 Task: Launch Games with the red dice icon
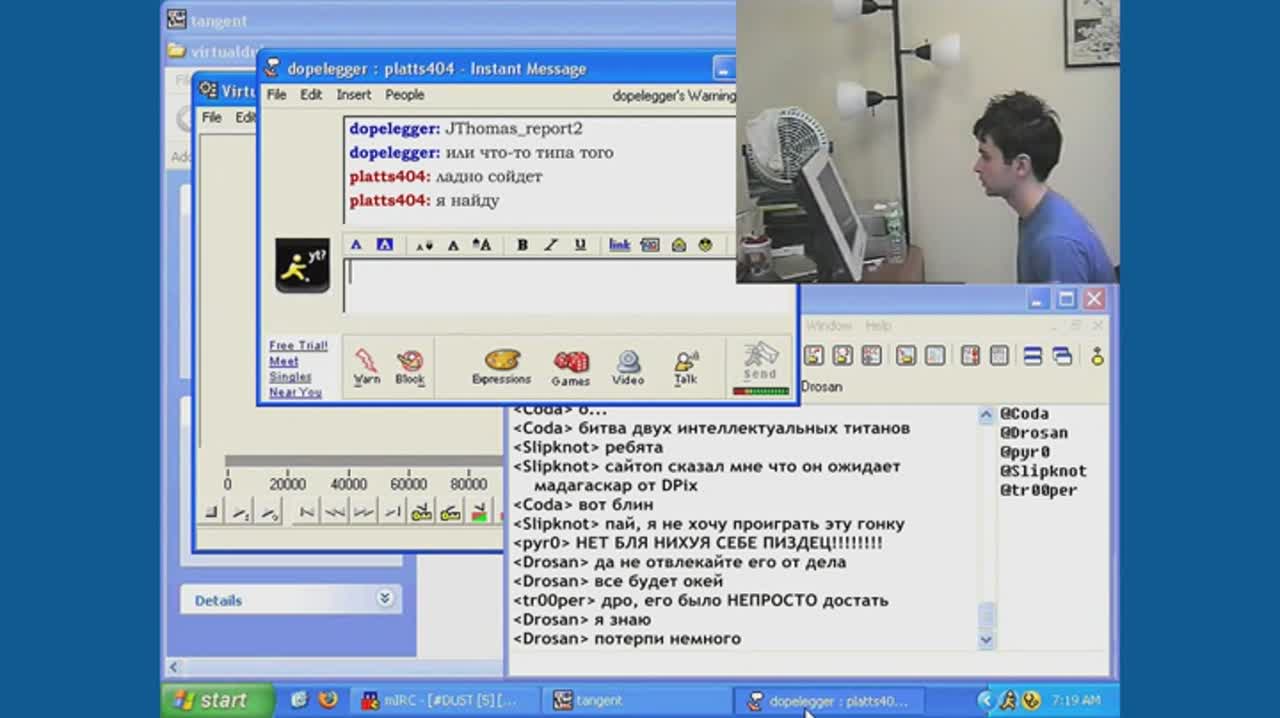coord(570,366)
